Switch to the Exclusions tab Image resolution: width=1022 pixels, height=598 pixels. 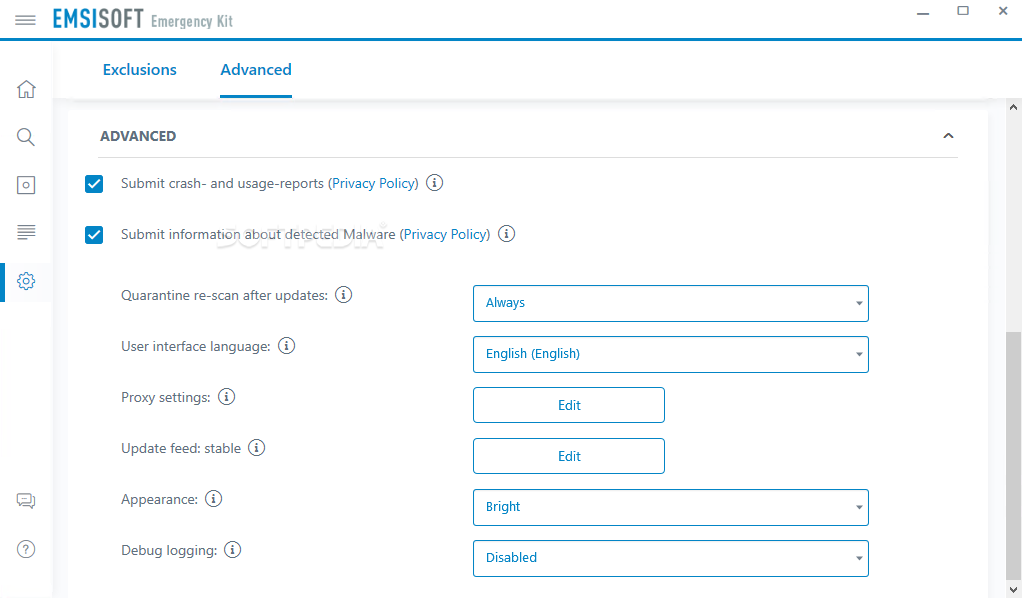point(139,70)
